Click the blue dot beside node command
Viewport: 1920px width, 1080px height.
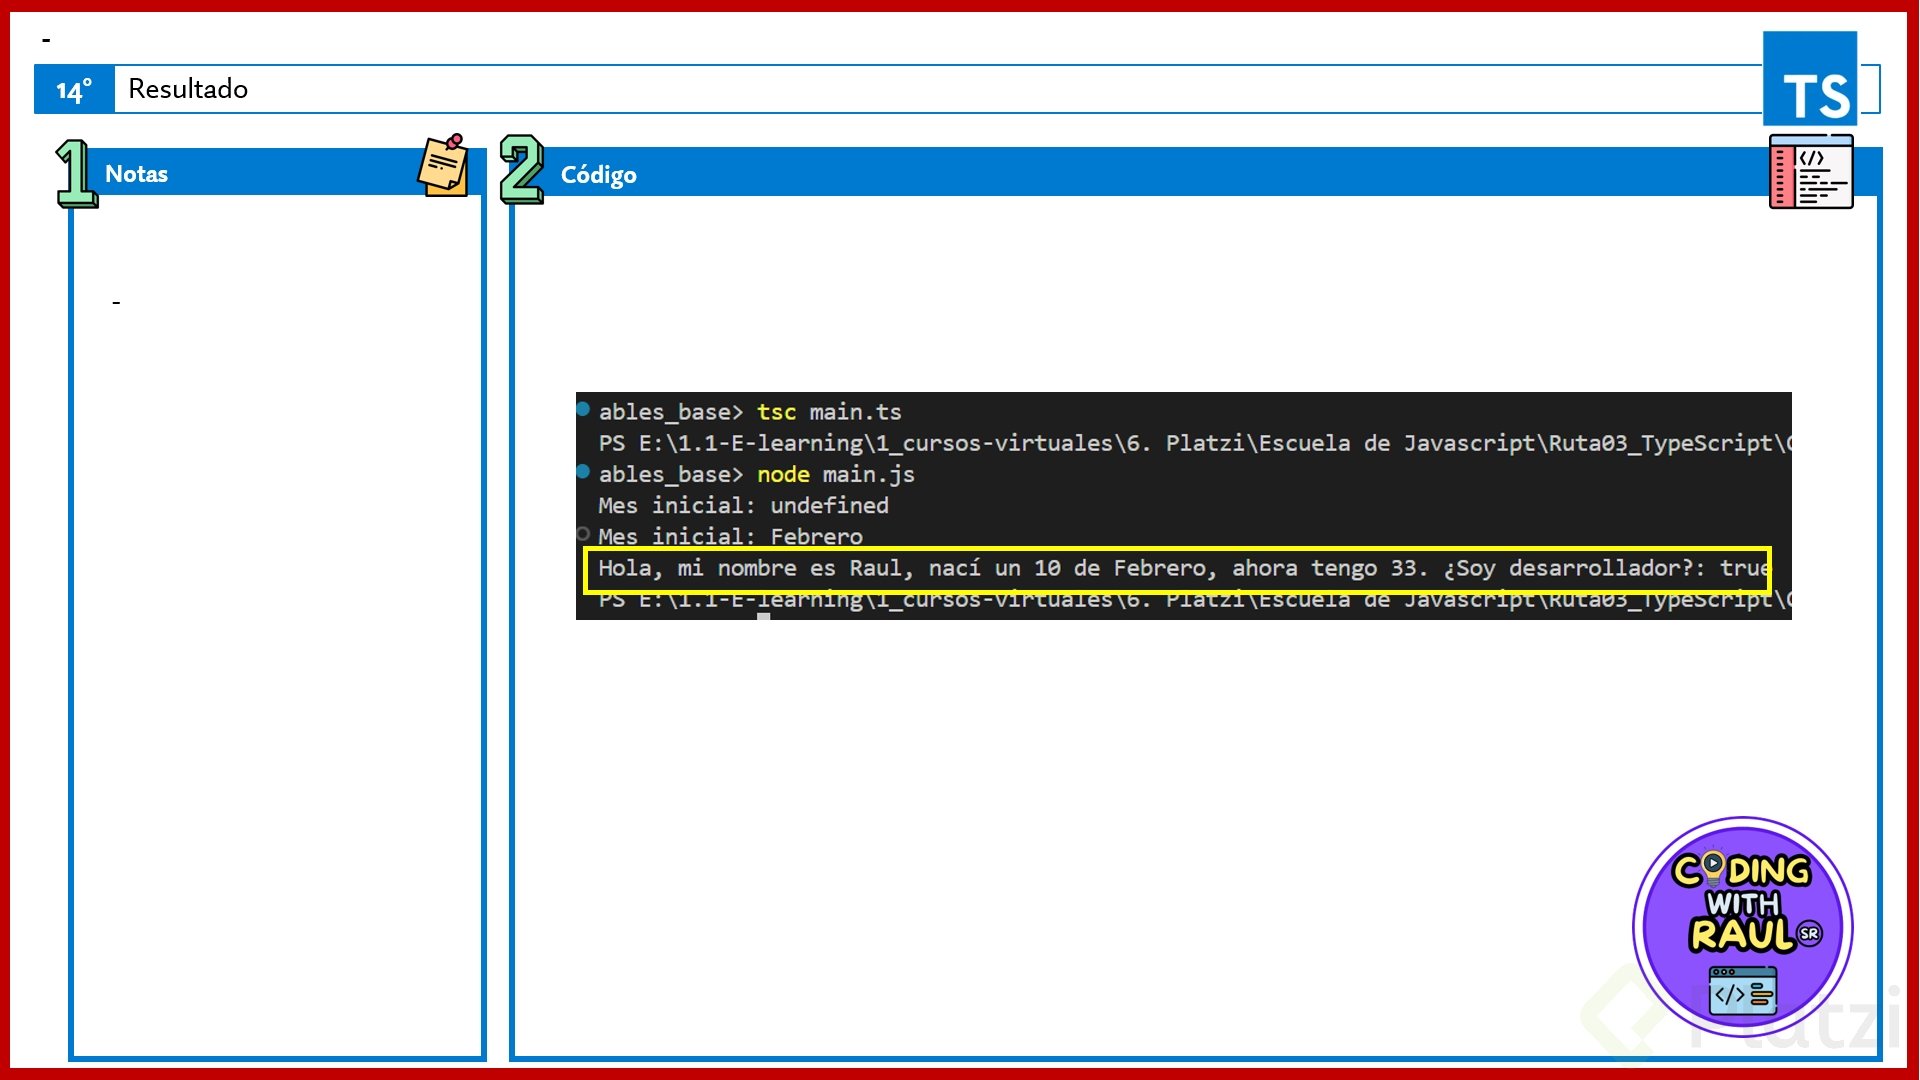coord(583,471)
